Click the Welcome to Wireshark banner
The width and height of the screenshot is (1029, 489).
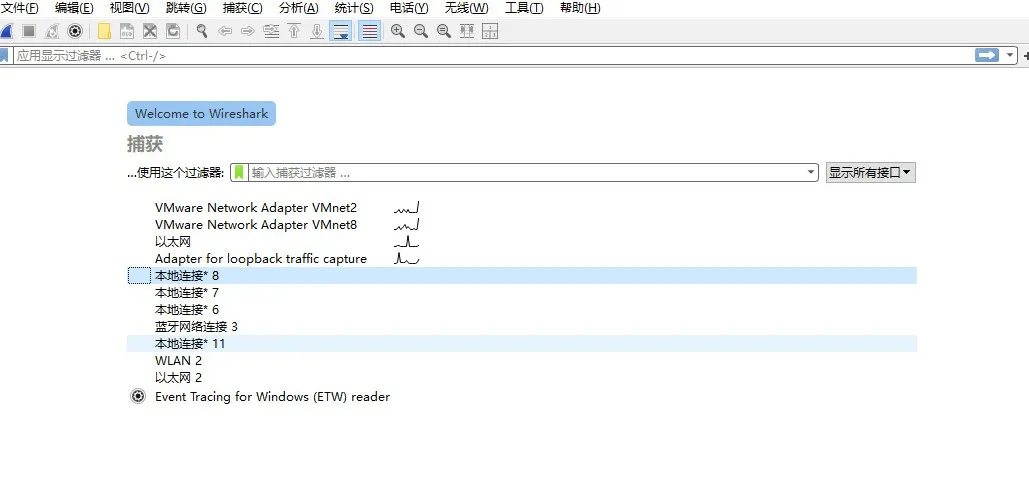click(201, 114)
